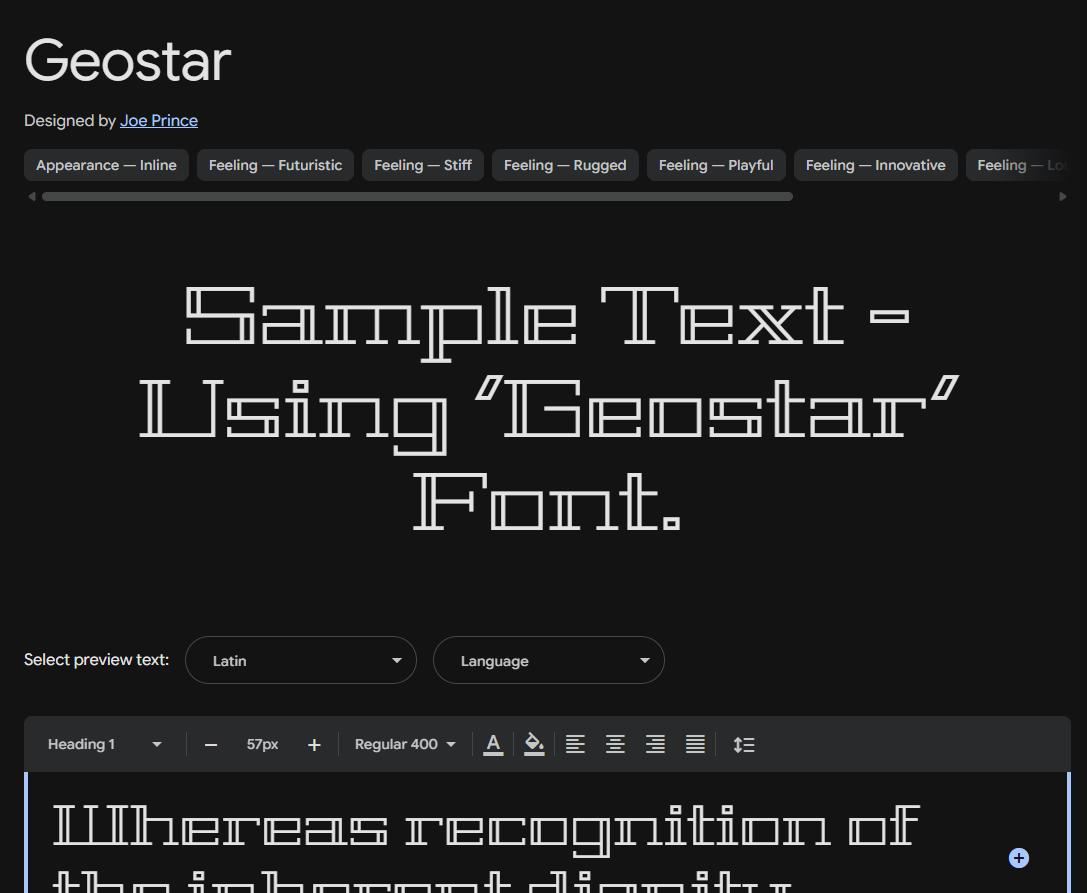
Task: Open the fill background color picker
Action: click(x=534, y=745)
